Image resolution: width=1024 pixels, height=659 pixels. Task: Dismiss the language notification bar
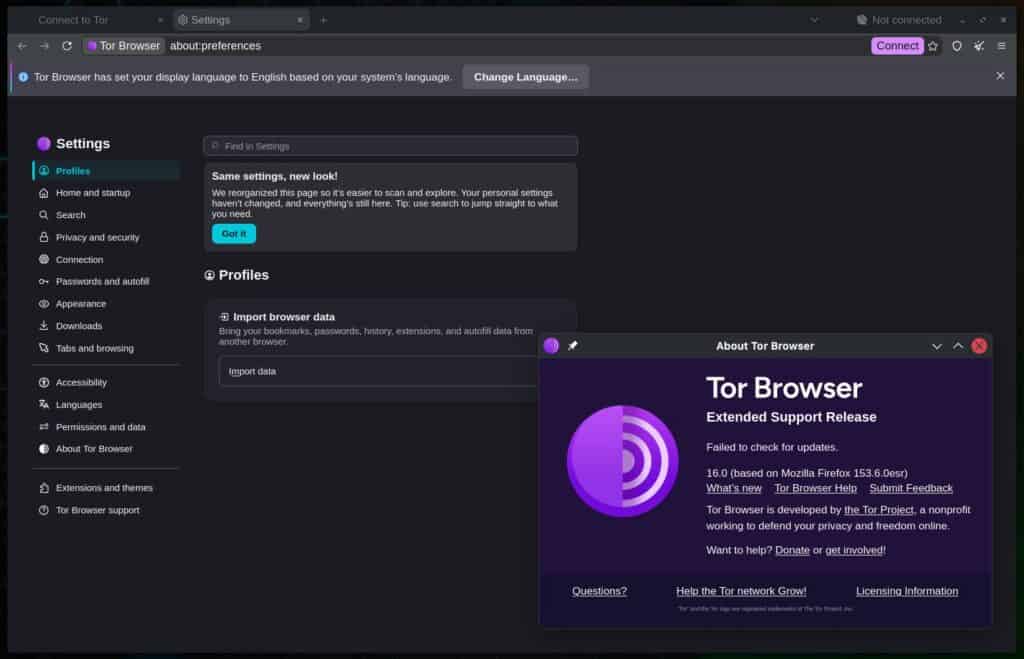1000,76
